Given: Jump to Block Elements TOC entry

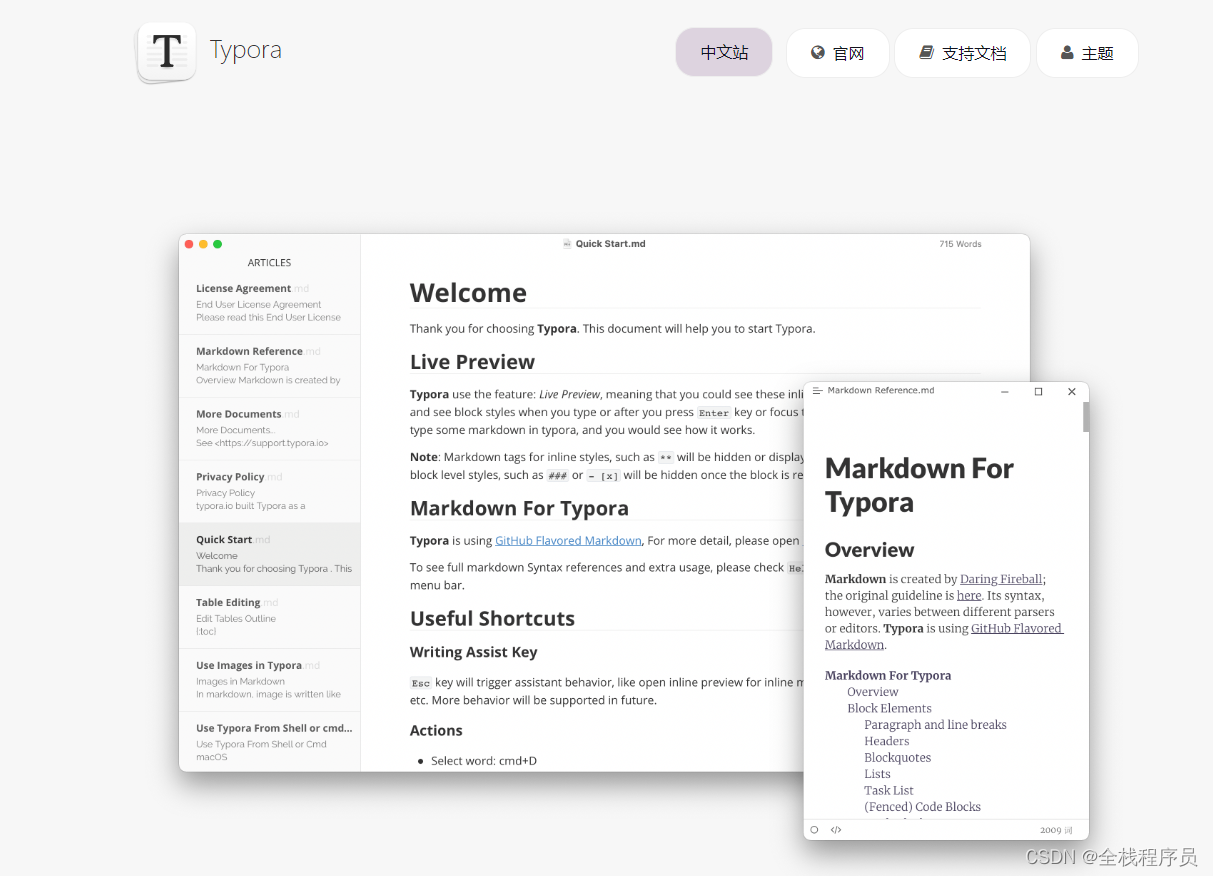Looking at the screenshot, I should 889,708.
